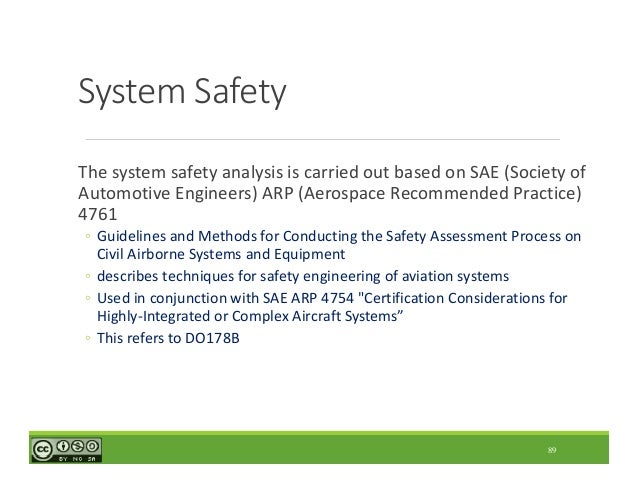Image resolution: width=638 pixels, height=493 pixels.
Task: Click the Creative Commons license badge
Action: pyautogui.click(x=66, y=450)
